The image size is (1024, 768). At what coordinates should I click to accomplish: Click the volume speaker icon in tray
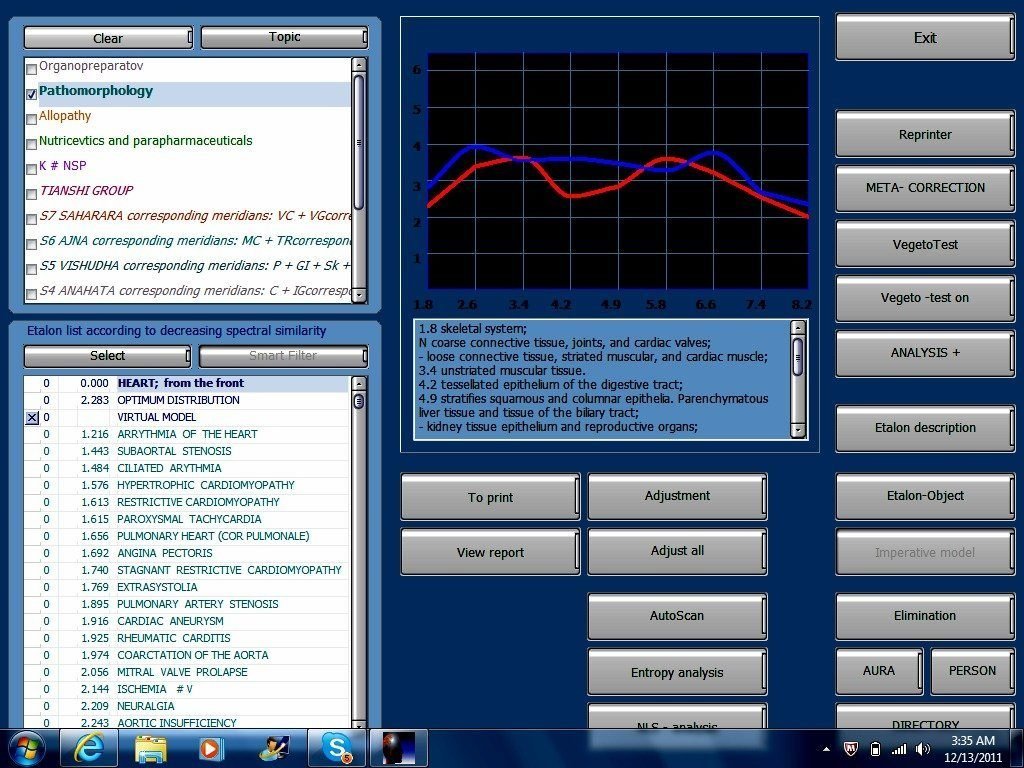point(922,749)
